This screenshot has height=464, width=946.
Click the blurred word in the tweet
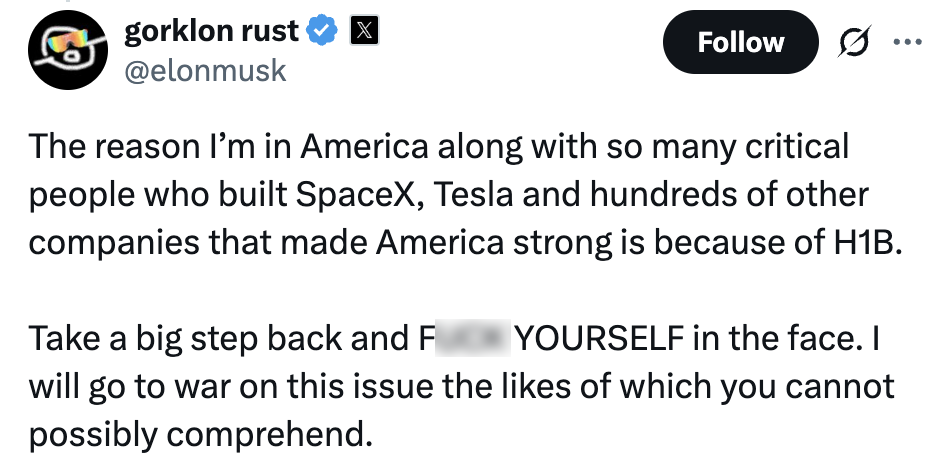pyautogui.click(x=471, y=340)
